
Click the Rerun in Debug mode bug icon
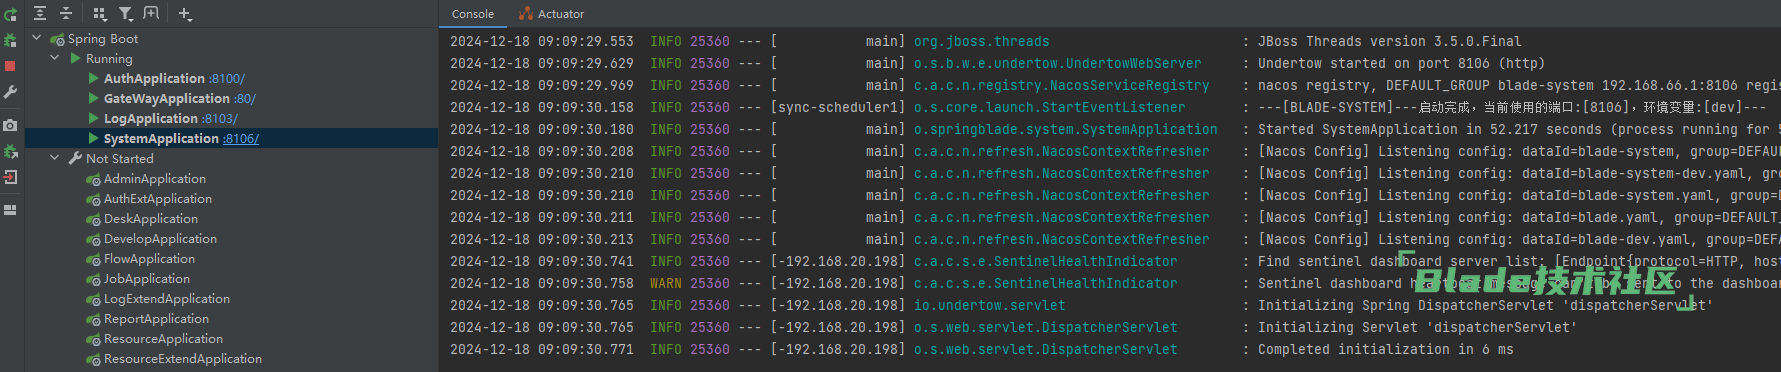point(10,40)
